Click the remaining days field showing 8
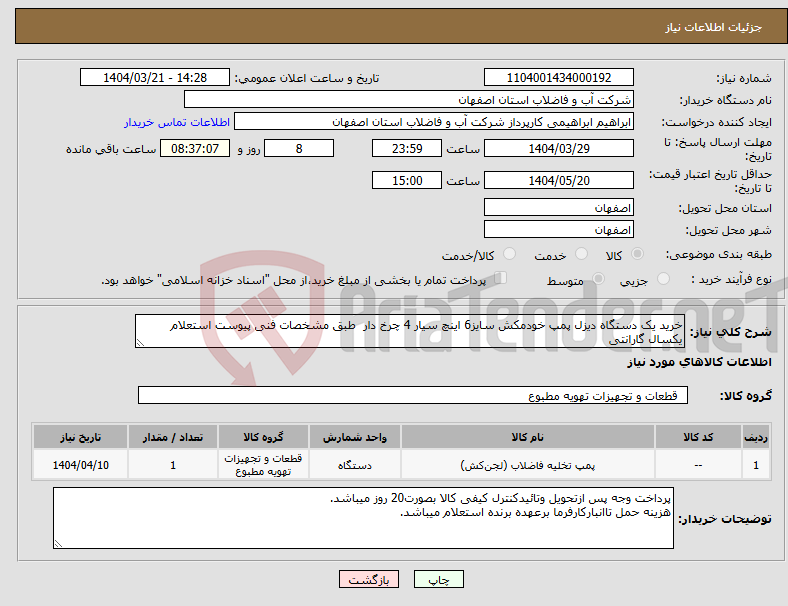The image size is (788, 606). click(x=299, y=149)
